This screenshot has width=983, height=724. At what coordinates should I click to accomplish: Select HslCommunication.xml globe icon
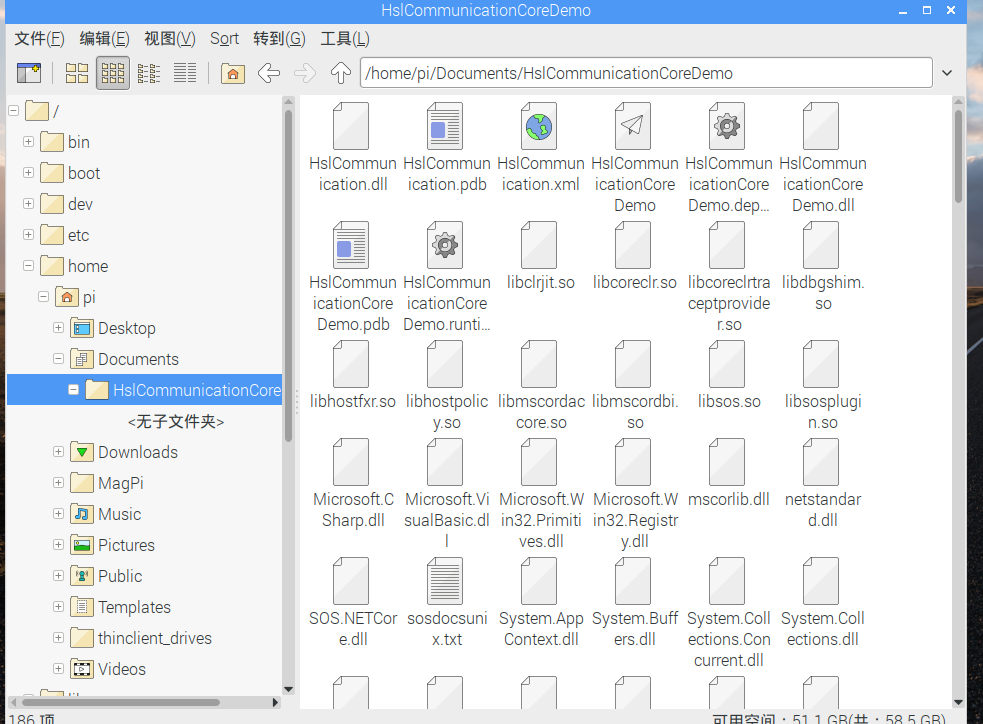coord(539,127)
